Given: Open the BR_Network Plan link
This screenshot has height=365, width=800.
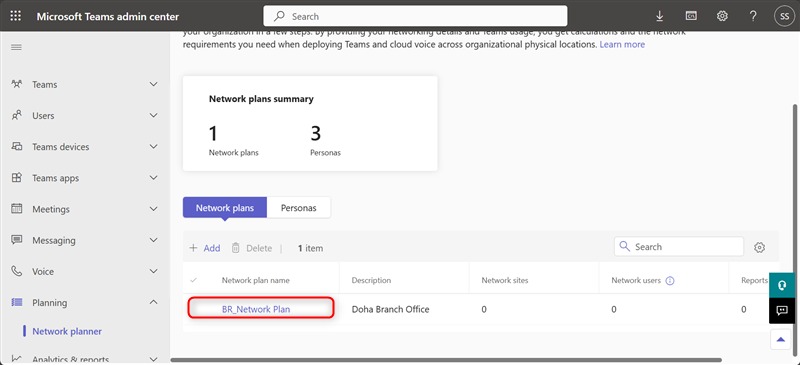Looking at the screenshot, I should pyautogui.click(x=256, y=309).
